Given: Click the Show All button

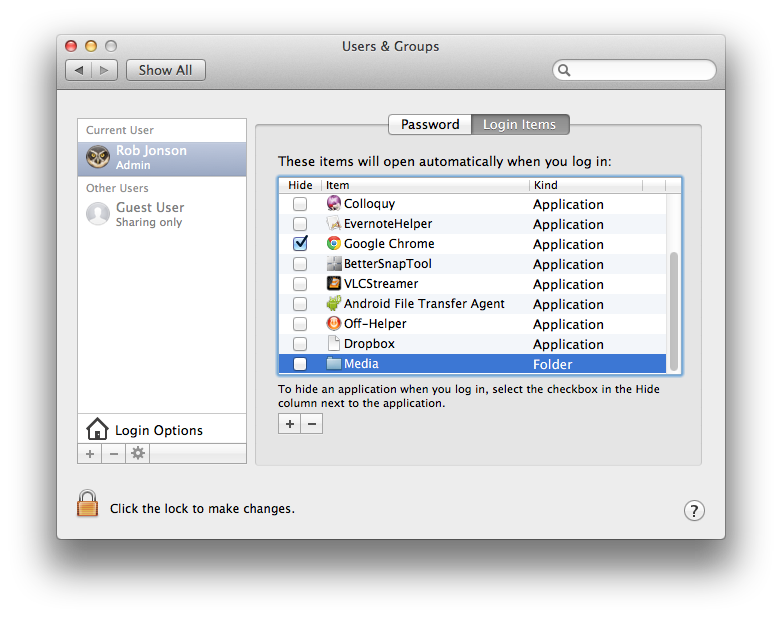Looking at the screenshot, I should (x=166, y=70).
